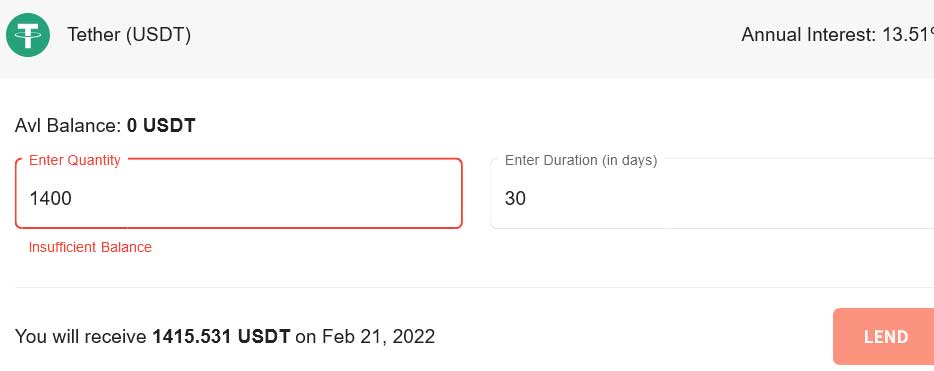
Task: Click the LEND button
Action: pyautogui.click(x=884, y=336)
